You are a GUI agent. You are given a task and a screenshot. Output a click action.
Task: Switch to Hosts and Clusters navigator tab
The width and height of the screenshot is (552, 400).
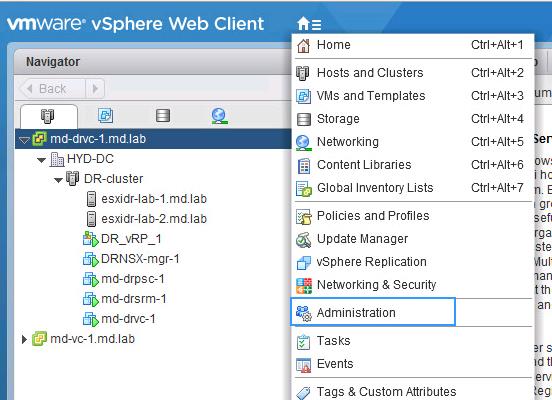tap(48, 116)
